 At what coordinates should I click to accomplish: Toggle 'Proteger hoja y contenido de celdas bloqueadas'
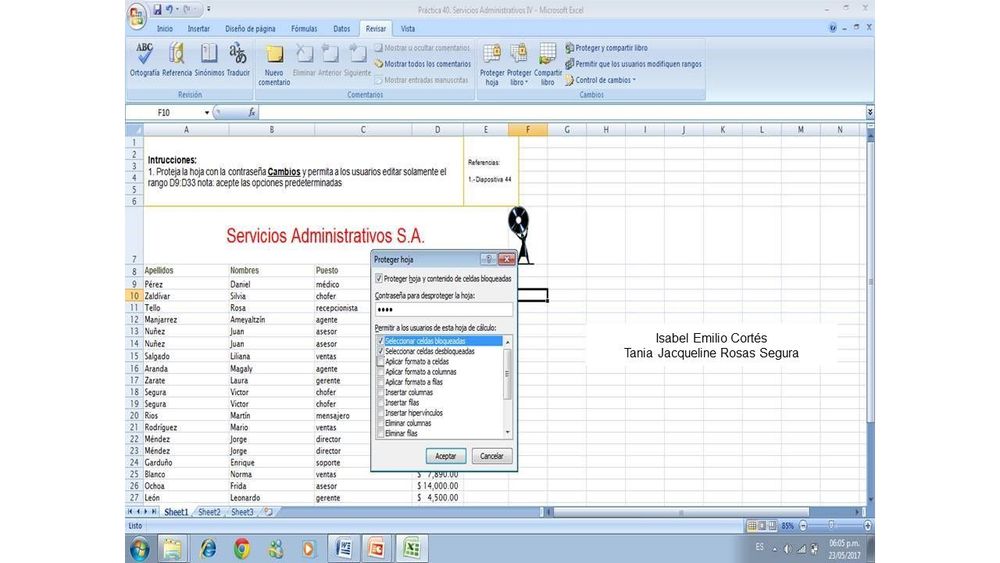click(378, 278)
